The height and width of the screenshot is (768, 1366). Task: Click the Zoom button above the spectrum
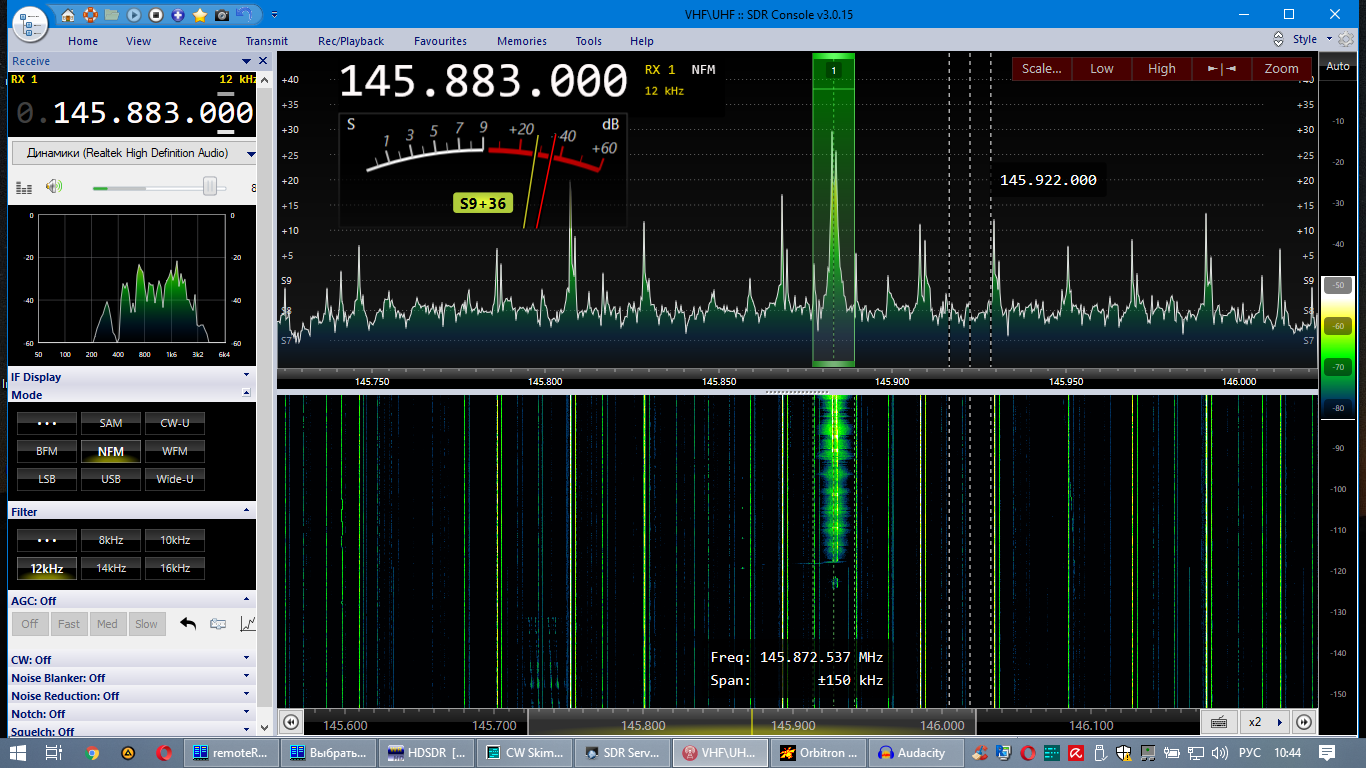tap(1281, 68)
